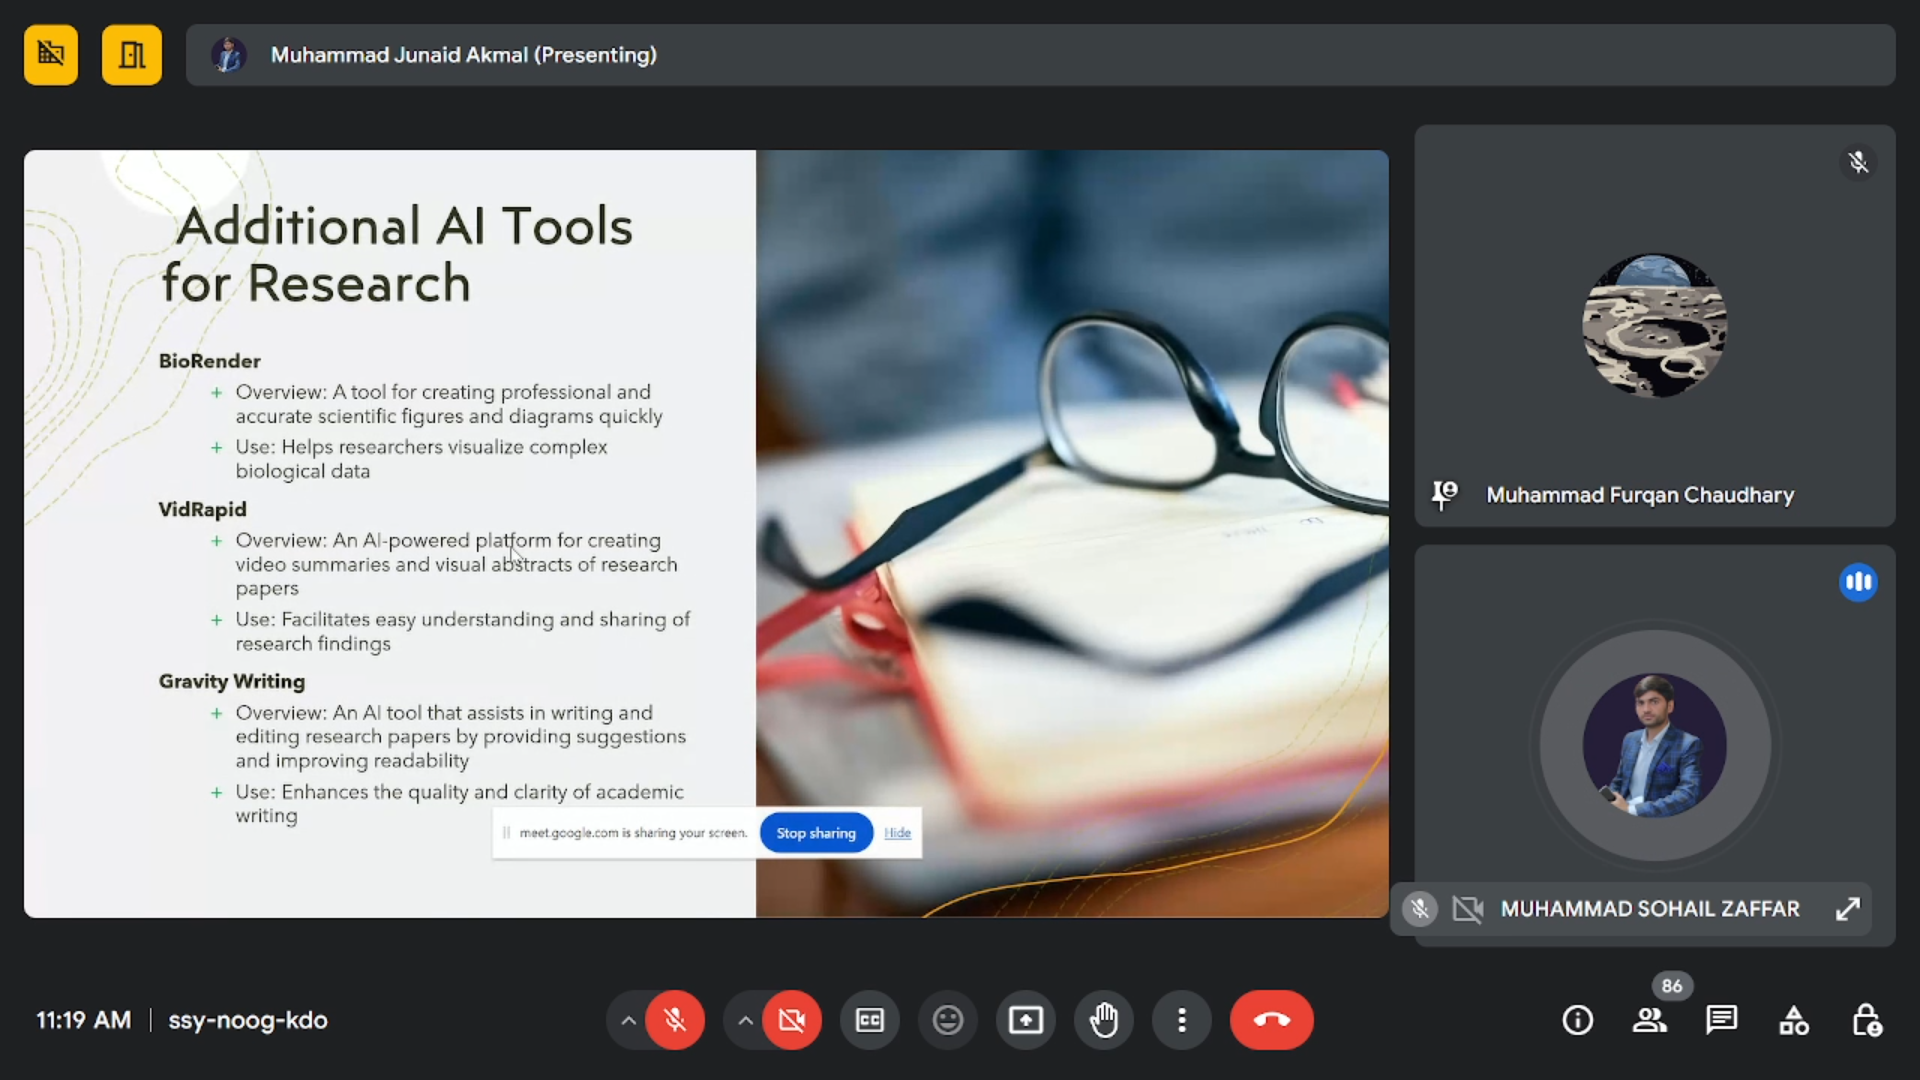Image resolution: width=1920 pixels, height=1080 pixels.
Task: Click the 11:19 AM clock text
Action: [84, 1020]
